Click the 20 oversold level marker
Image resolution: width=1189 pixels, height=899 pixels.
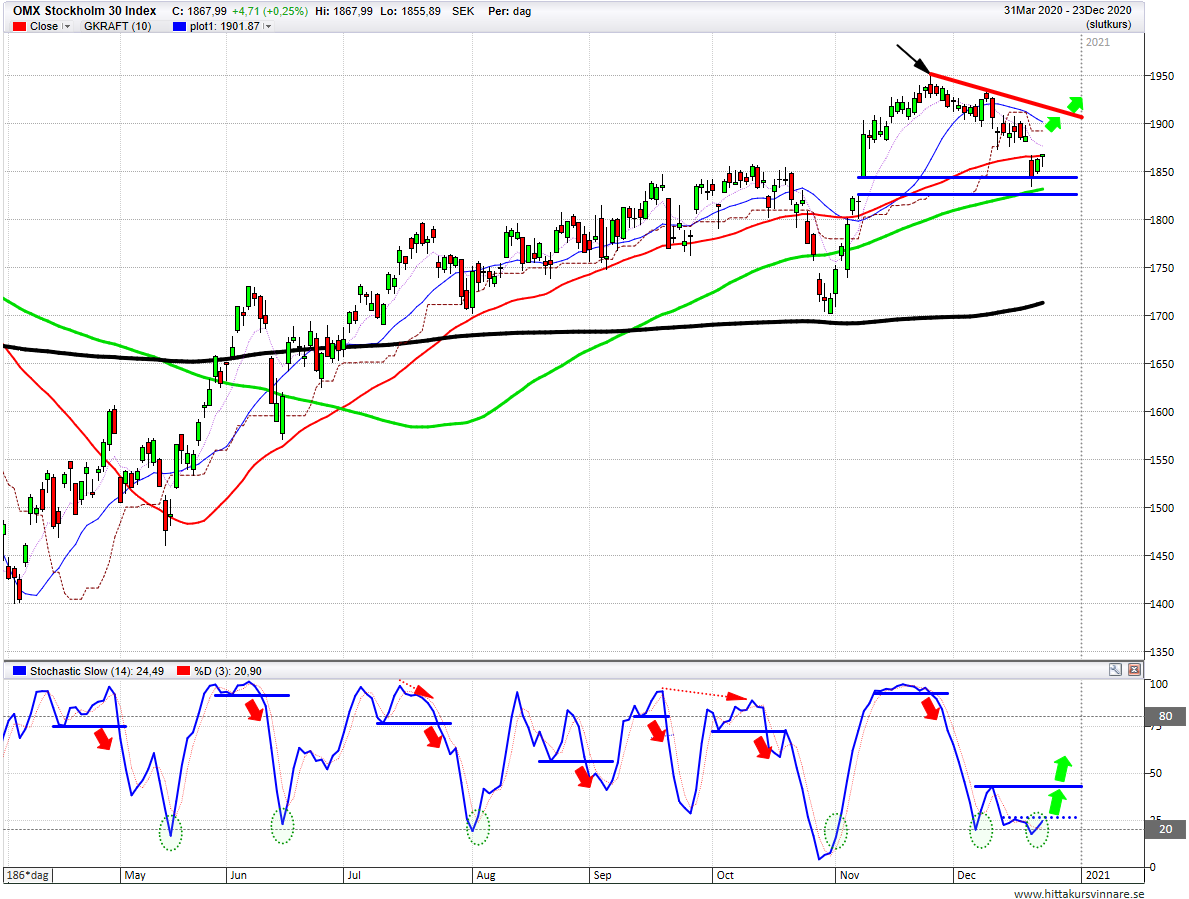click(1165, 829)
